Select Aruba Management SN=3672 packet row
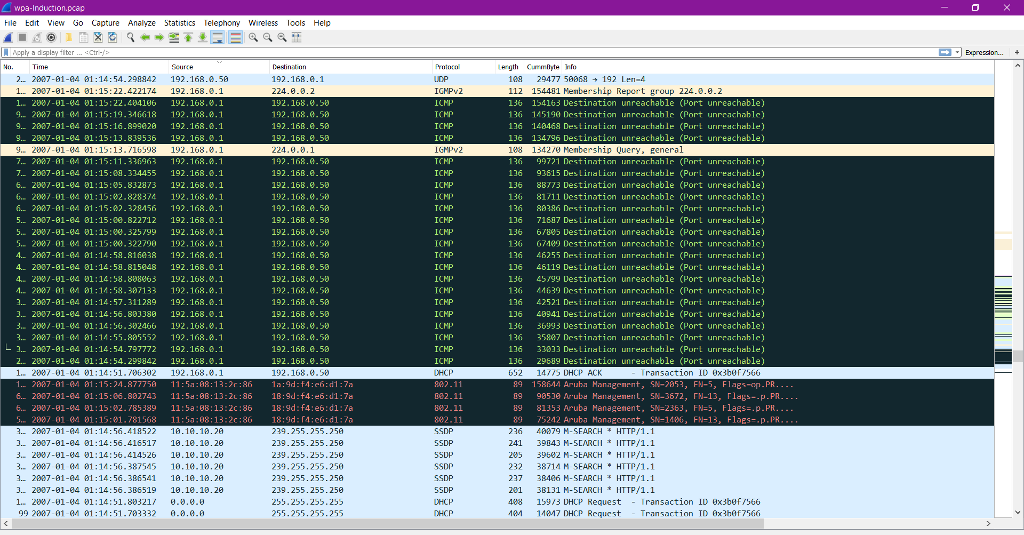The width and height of the screenshot is (1024, 535). pos(497,397)
